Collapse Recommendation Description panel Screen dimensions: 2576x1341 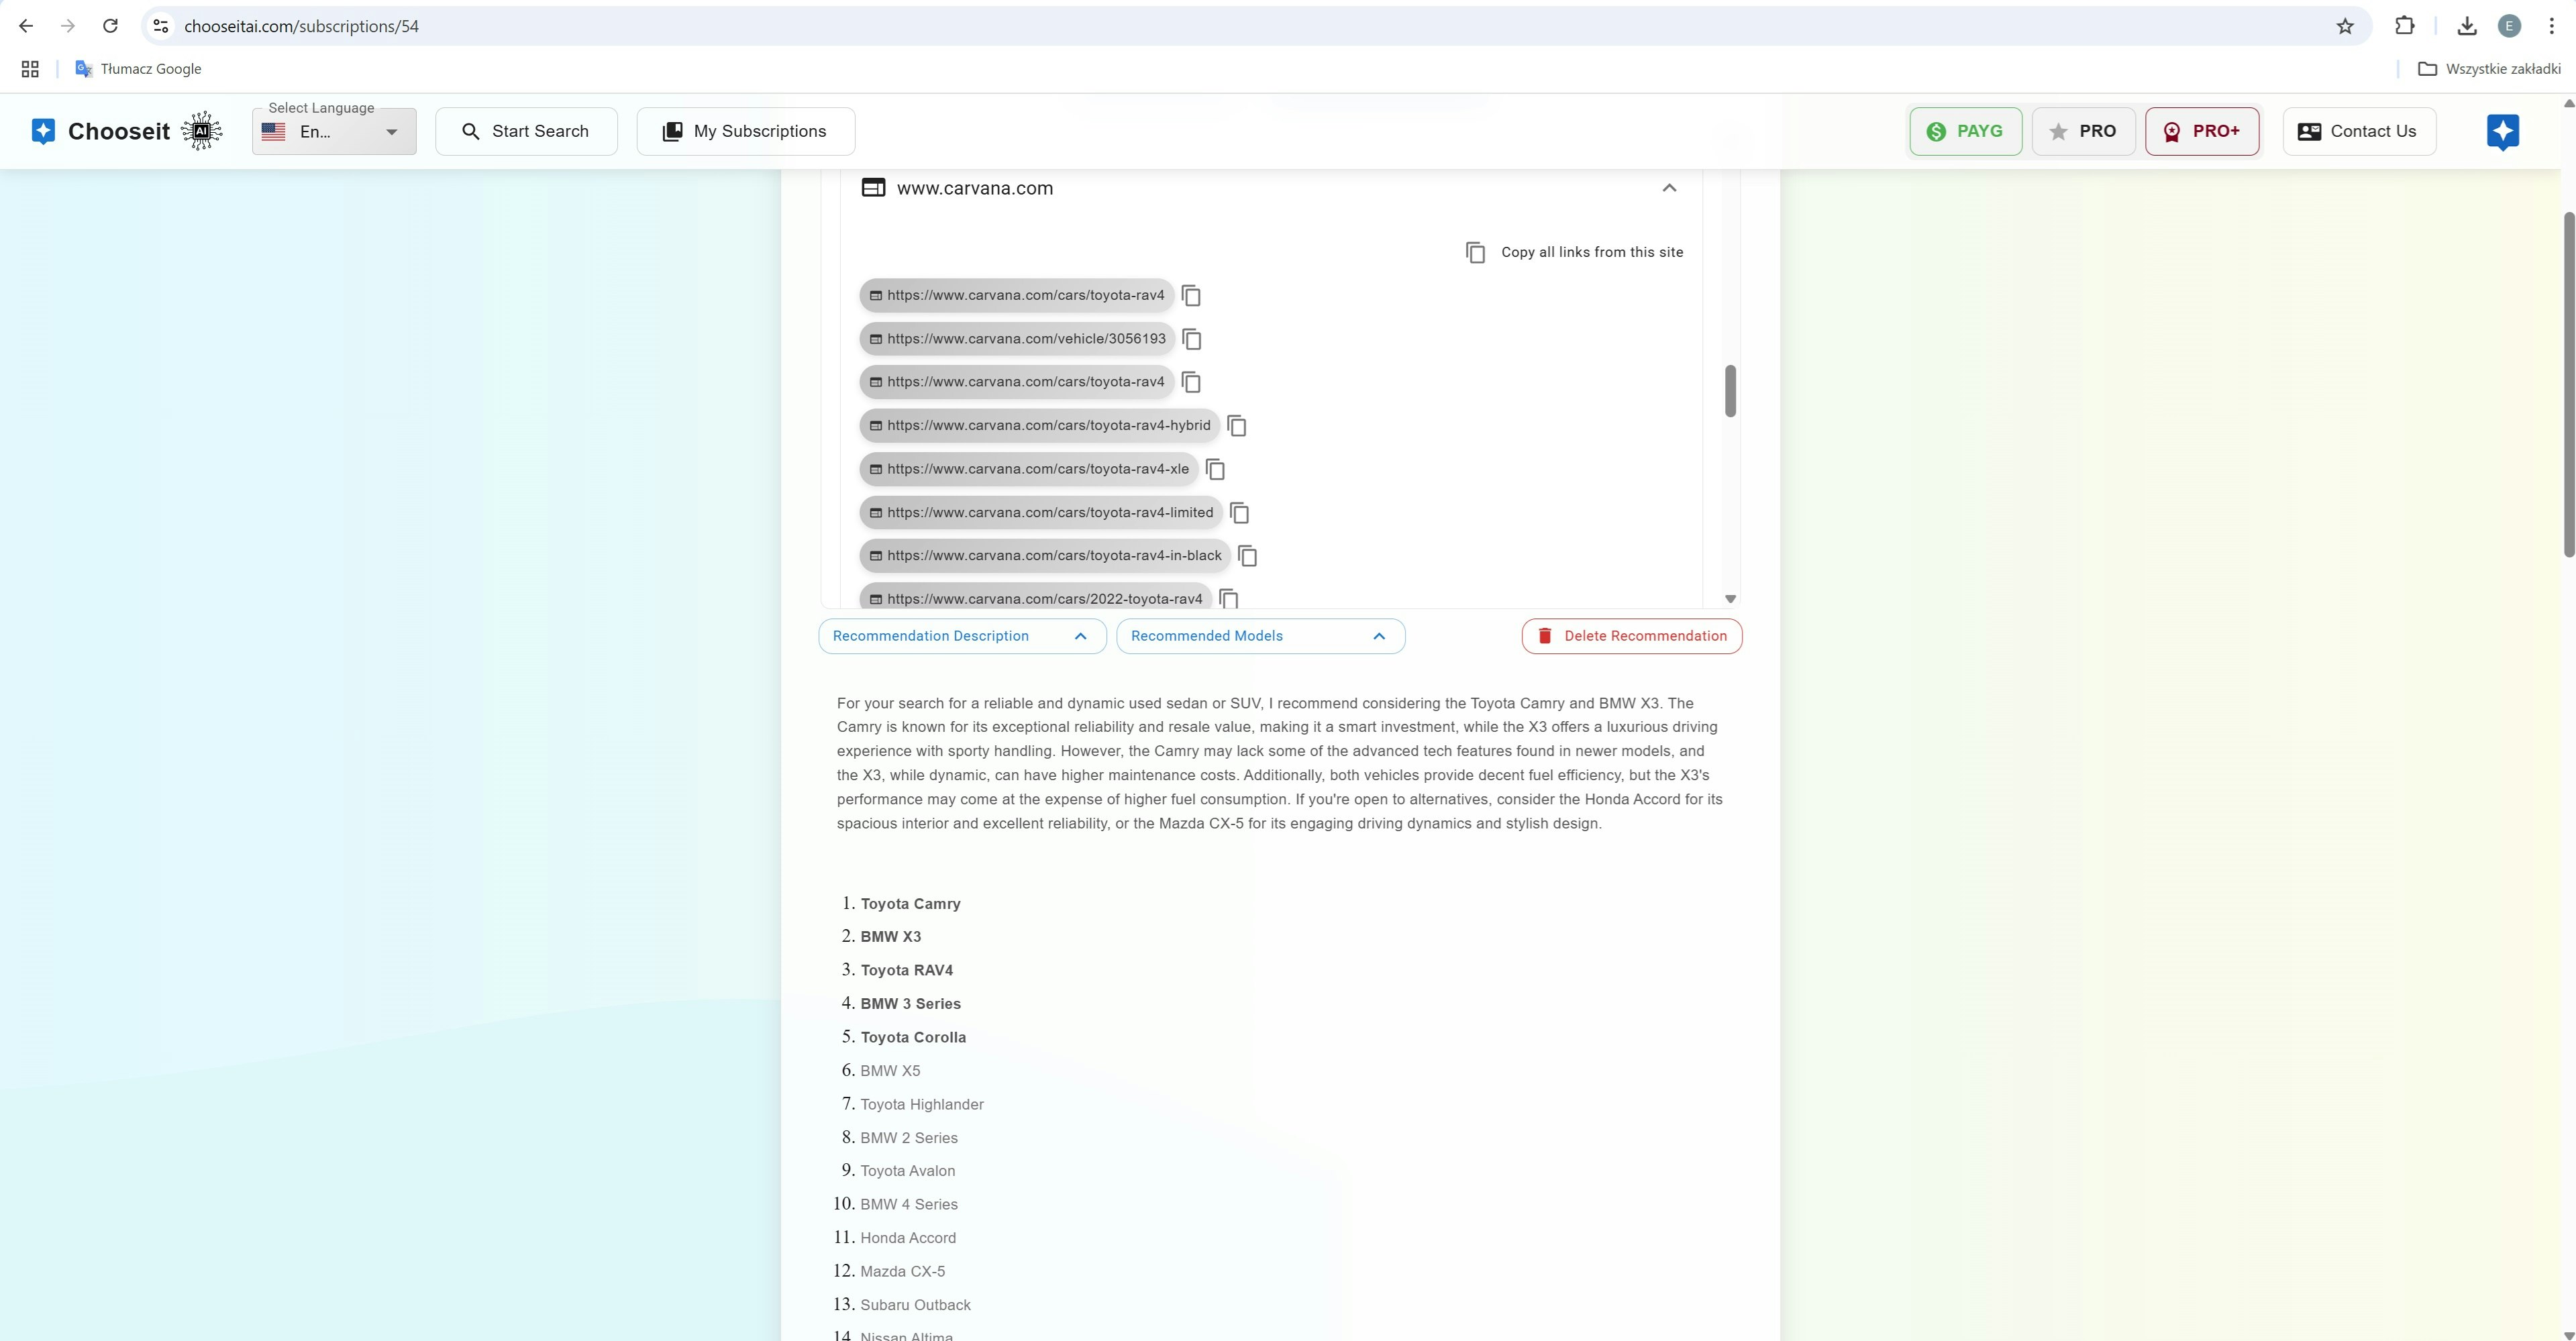point(961,636)
